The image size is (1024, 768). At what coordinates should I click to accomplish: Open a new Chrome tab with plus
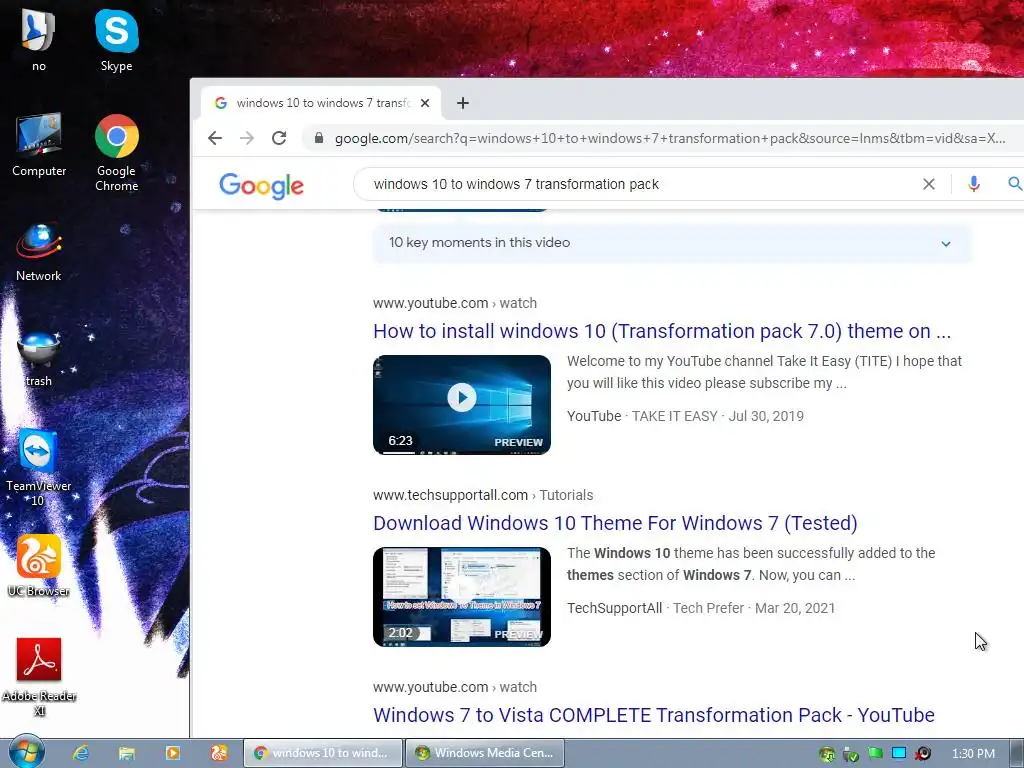click(x=462, y=103)
